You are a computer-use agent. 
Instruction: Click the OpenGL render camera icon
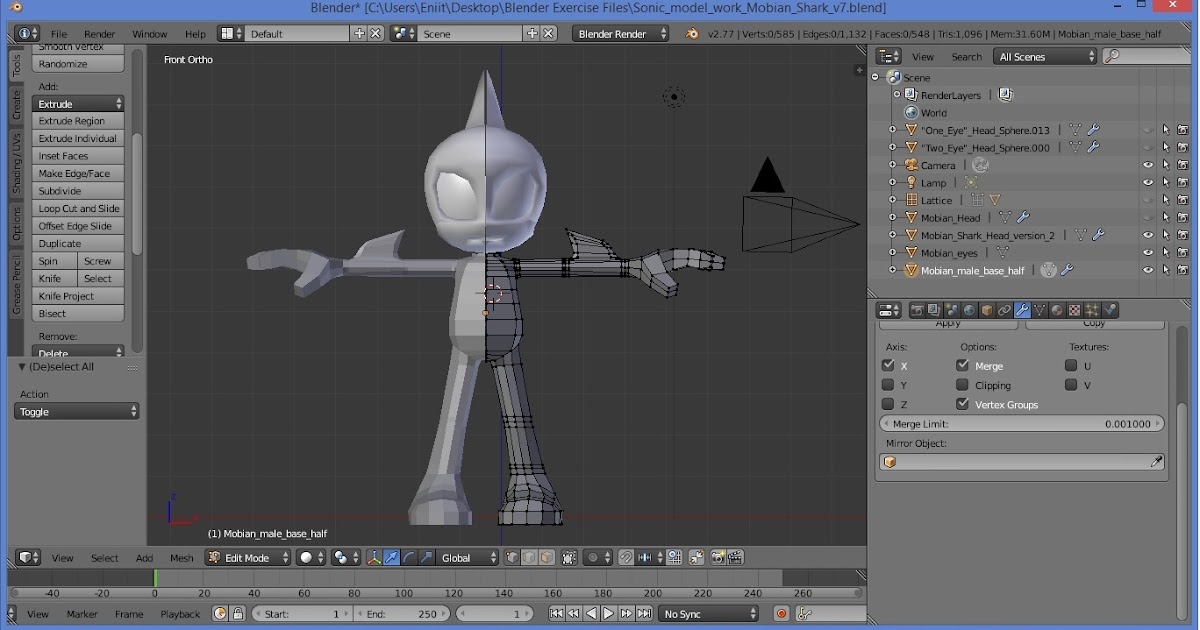[x=718, y=558]
